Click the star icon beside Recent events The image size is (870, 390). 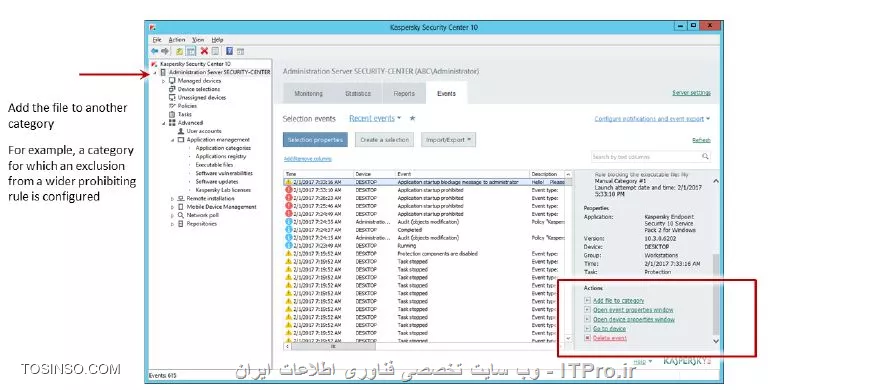pos(412,119)
